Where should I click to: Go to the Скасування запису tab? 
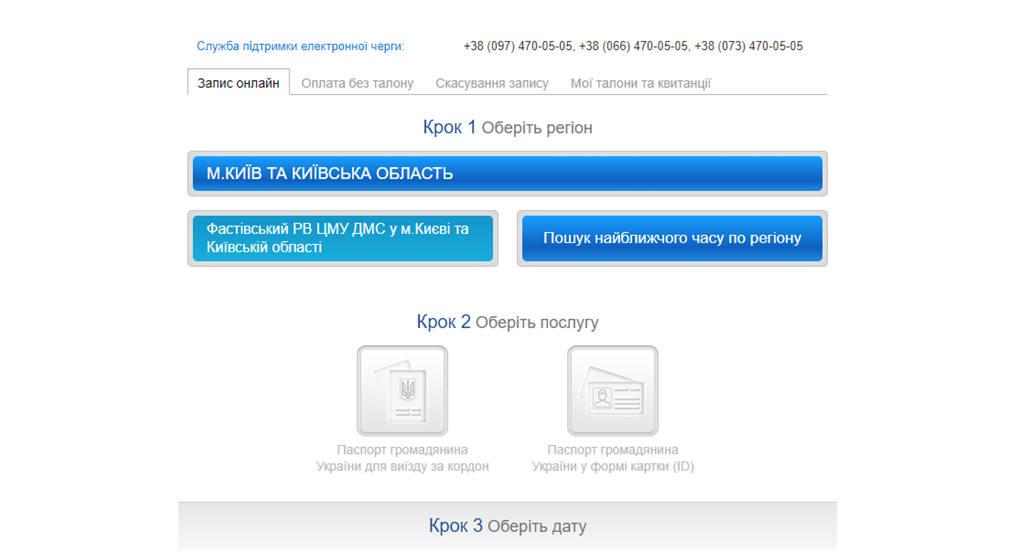tap(492, 83)
